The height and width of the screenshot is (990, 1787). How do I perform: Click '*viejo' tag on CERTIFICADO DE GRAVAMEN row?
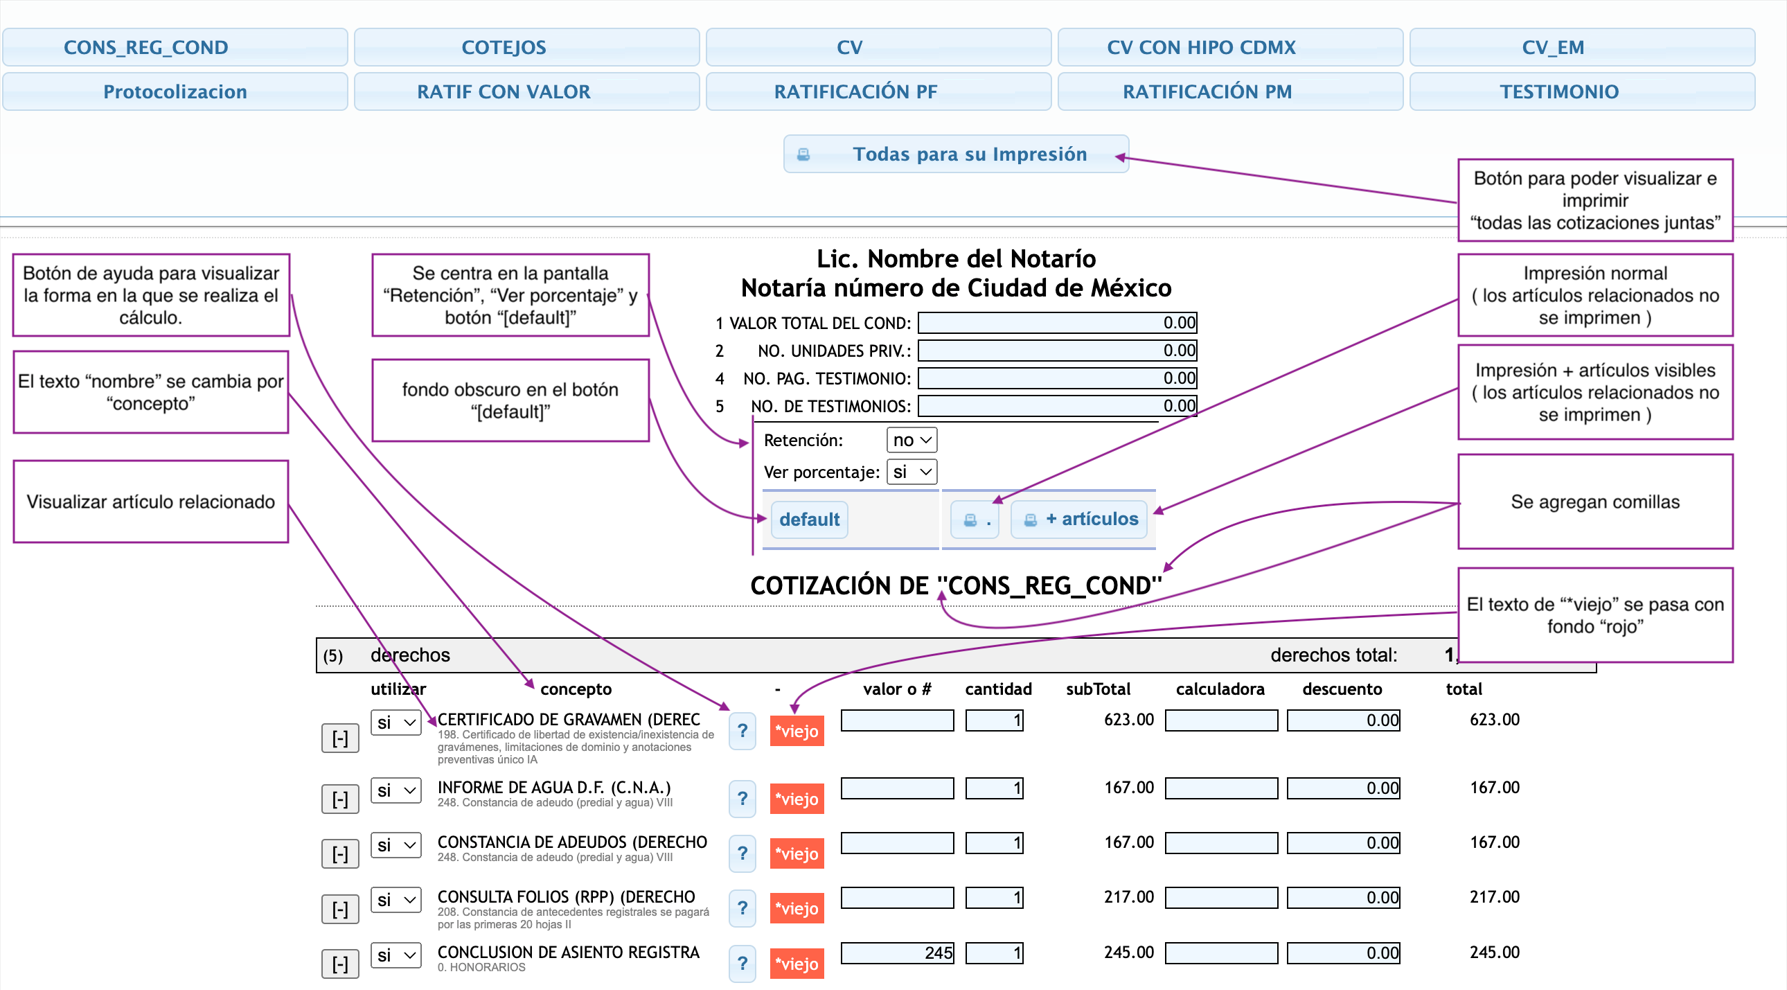[x=797, y=731]
